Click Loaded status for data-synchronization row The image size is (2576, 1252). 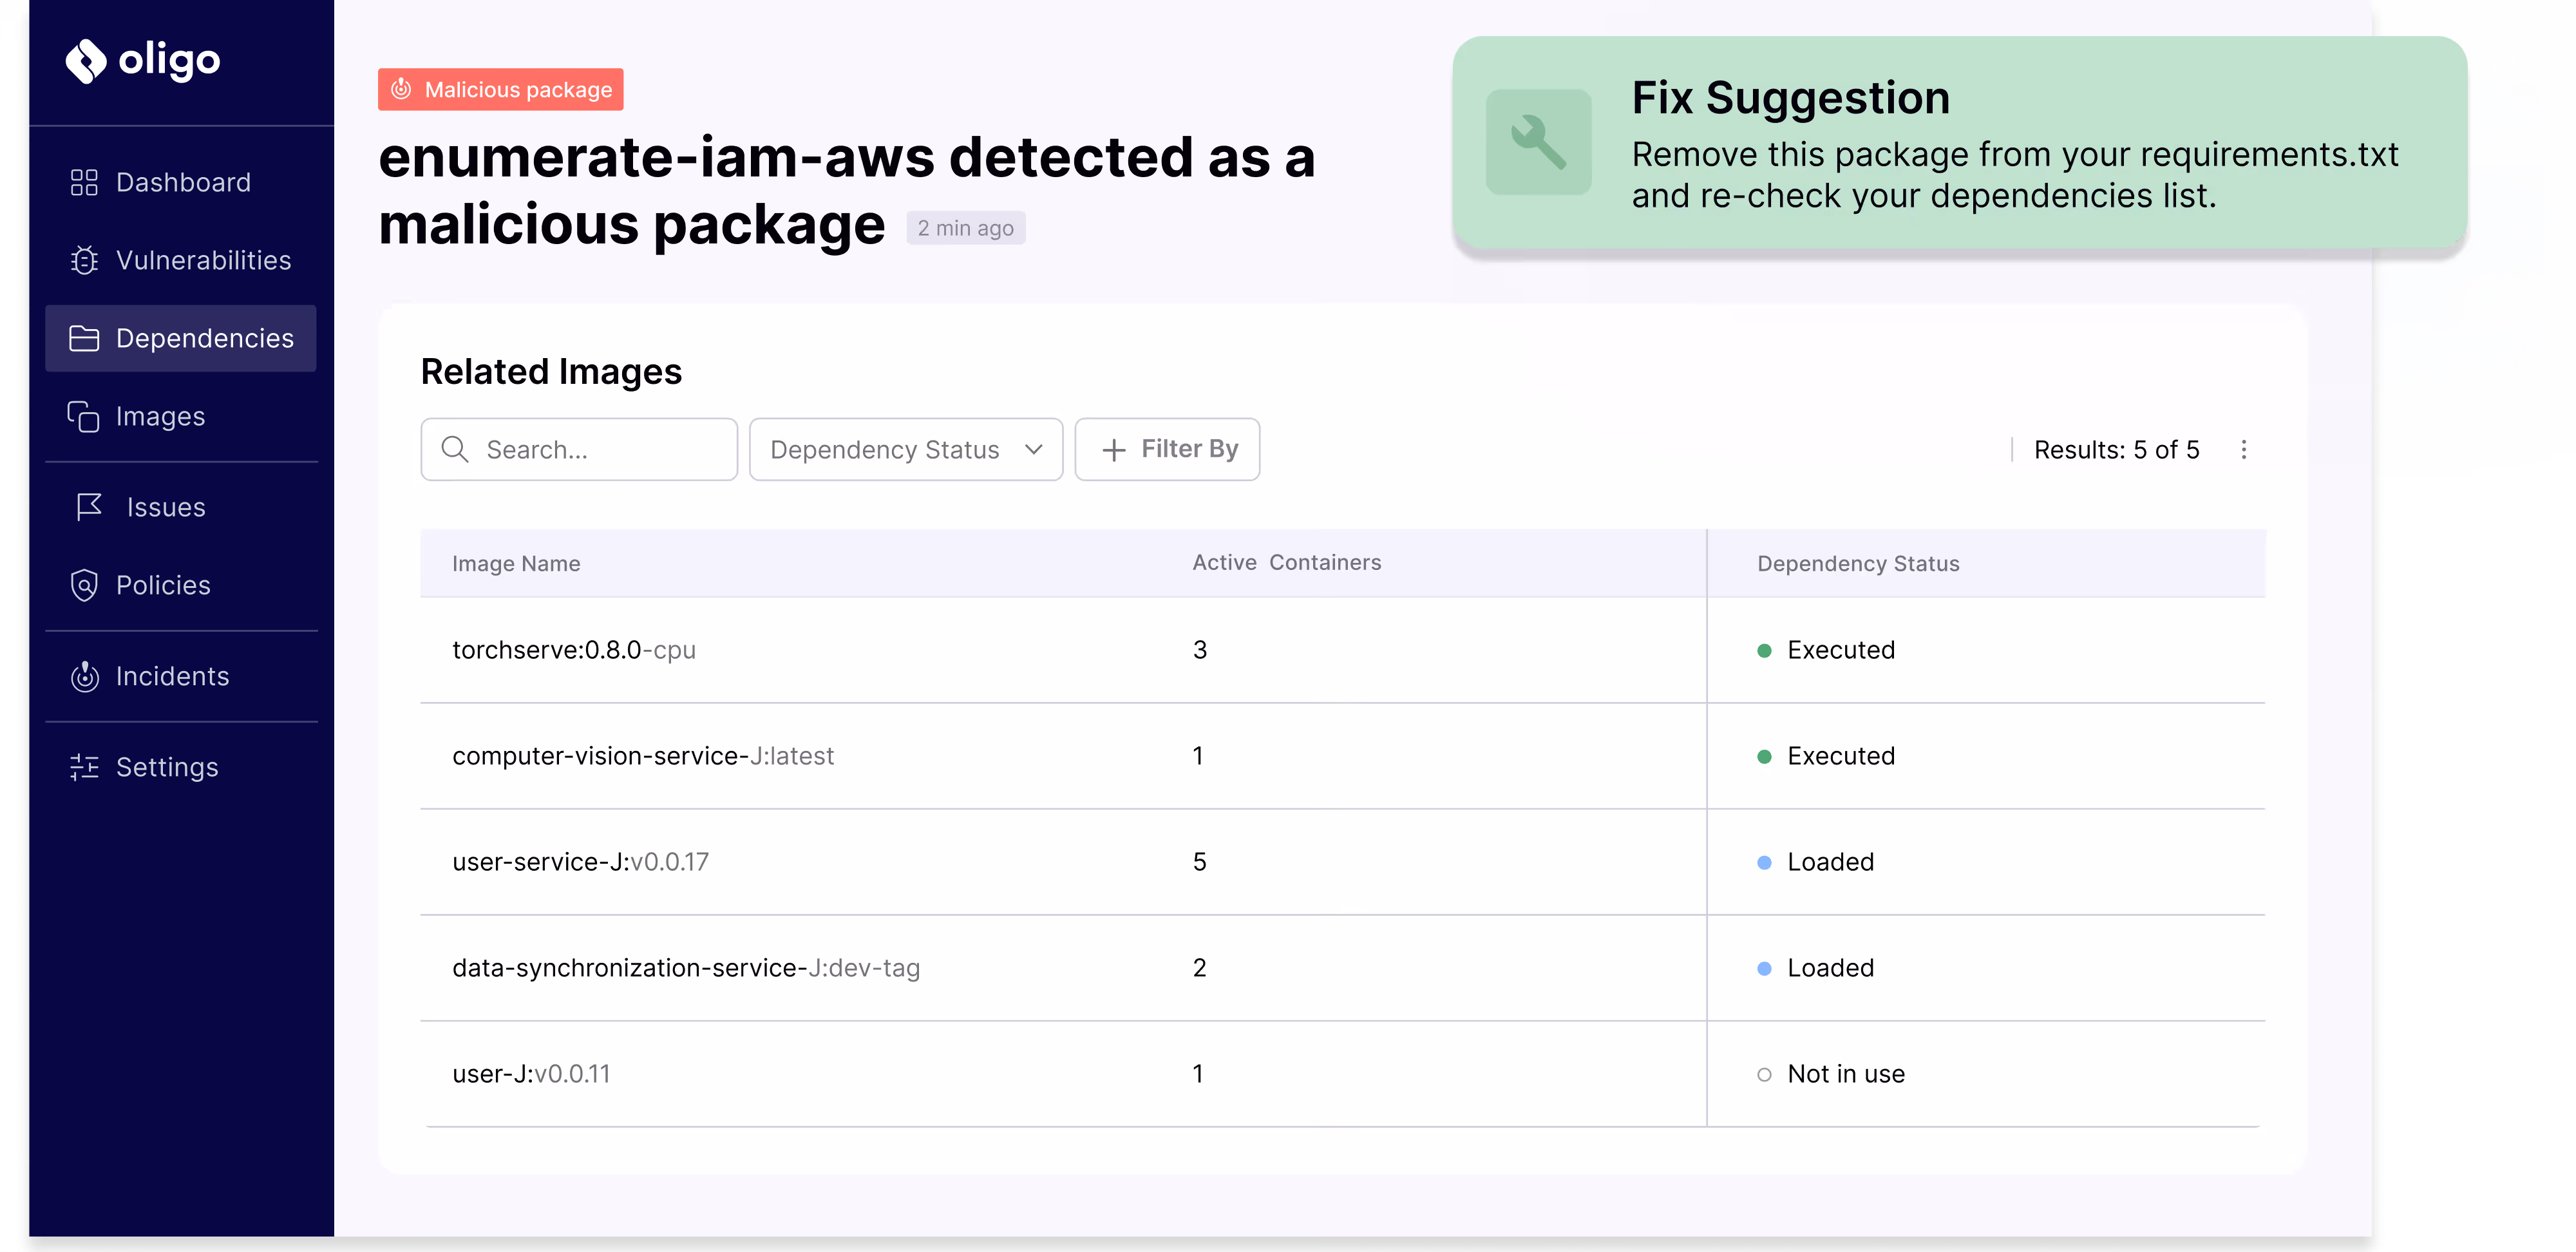1816,968
